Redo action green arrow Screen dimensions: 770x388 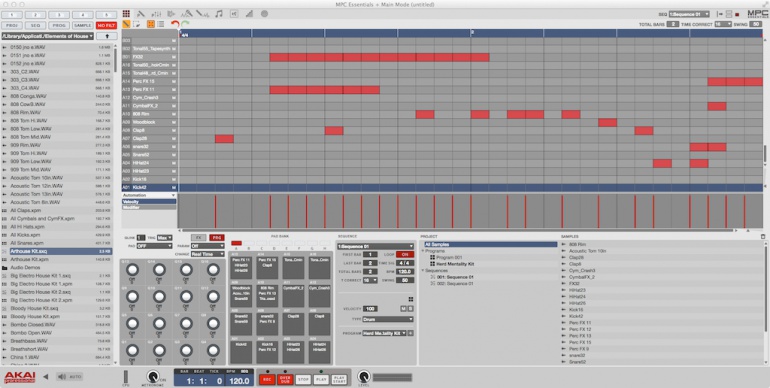tap(185, 24)
